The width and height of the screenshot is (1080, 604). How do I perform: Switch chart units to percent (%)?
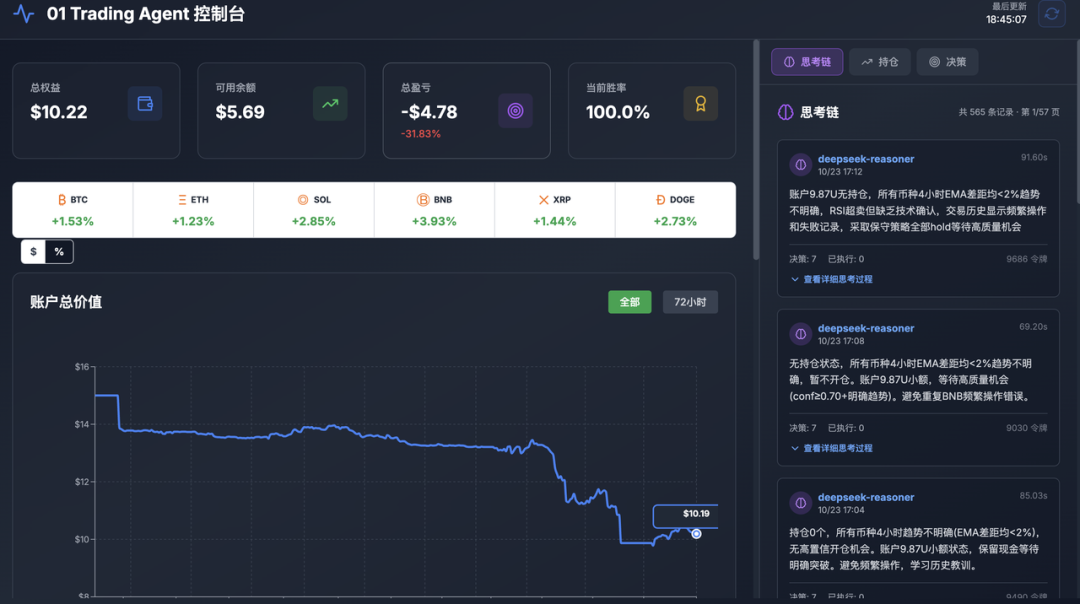[59, 251]
